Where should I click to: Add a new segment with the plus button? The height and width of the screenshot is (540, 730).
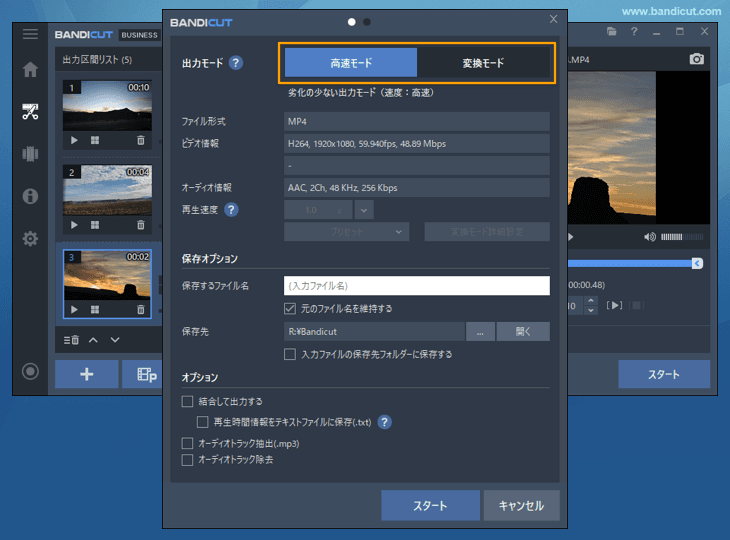(x=87, y=374)
